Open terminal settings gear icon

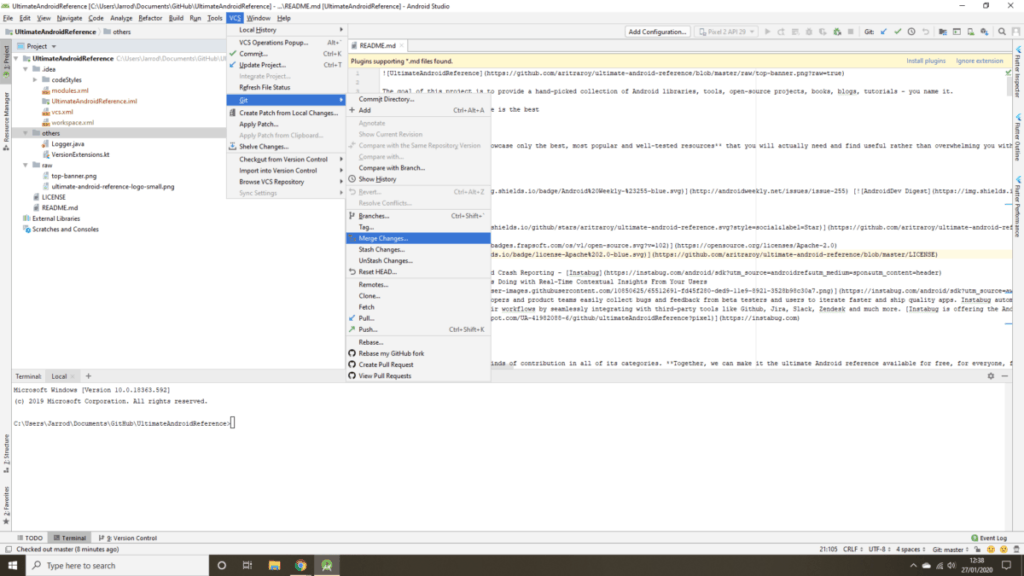pos(991,376)
